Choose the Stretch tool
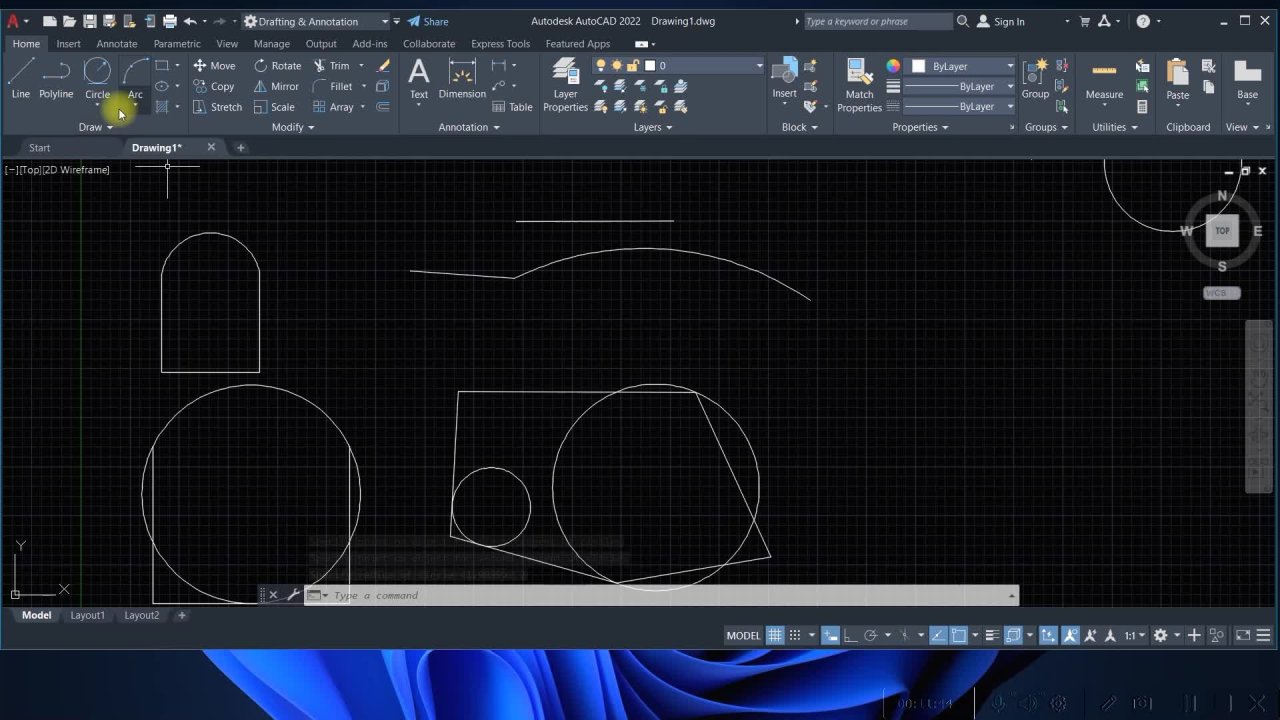The height and width of the screenshot is (720, 1280). pyautogui.click(x=217, y=107)
